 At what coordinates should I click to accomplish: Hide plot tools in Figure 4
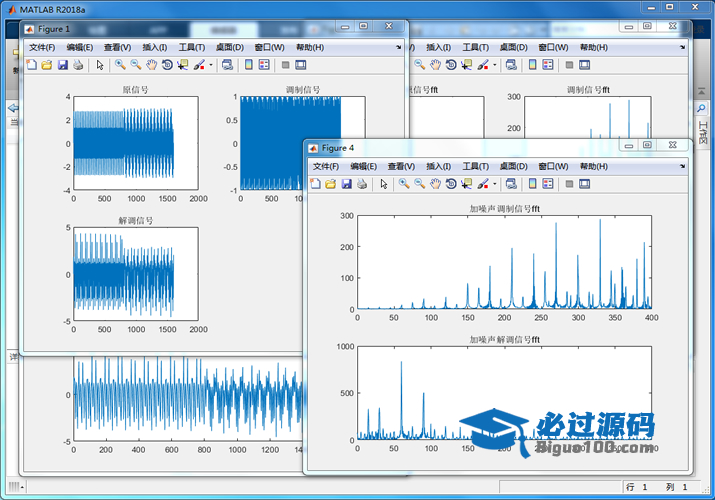569,184
